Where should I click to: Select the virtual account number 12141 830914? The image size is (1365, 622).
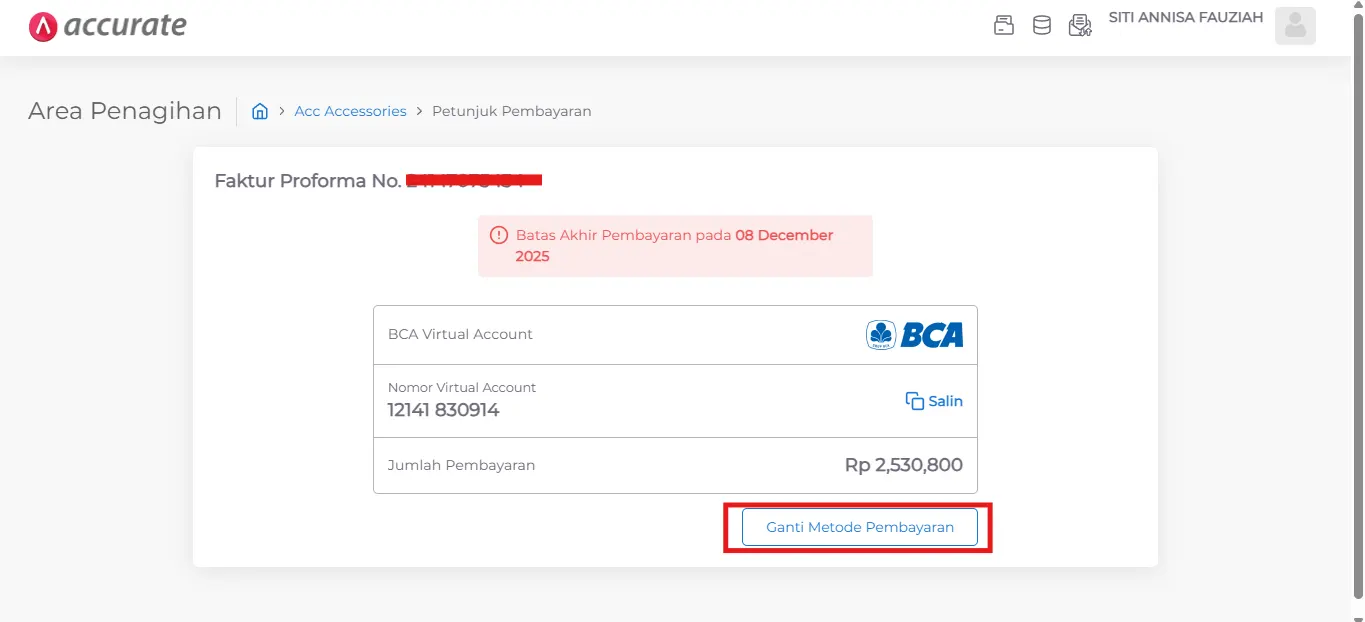point(443,410)
